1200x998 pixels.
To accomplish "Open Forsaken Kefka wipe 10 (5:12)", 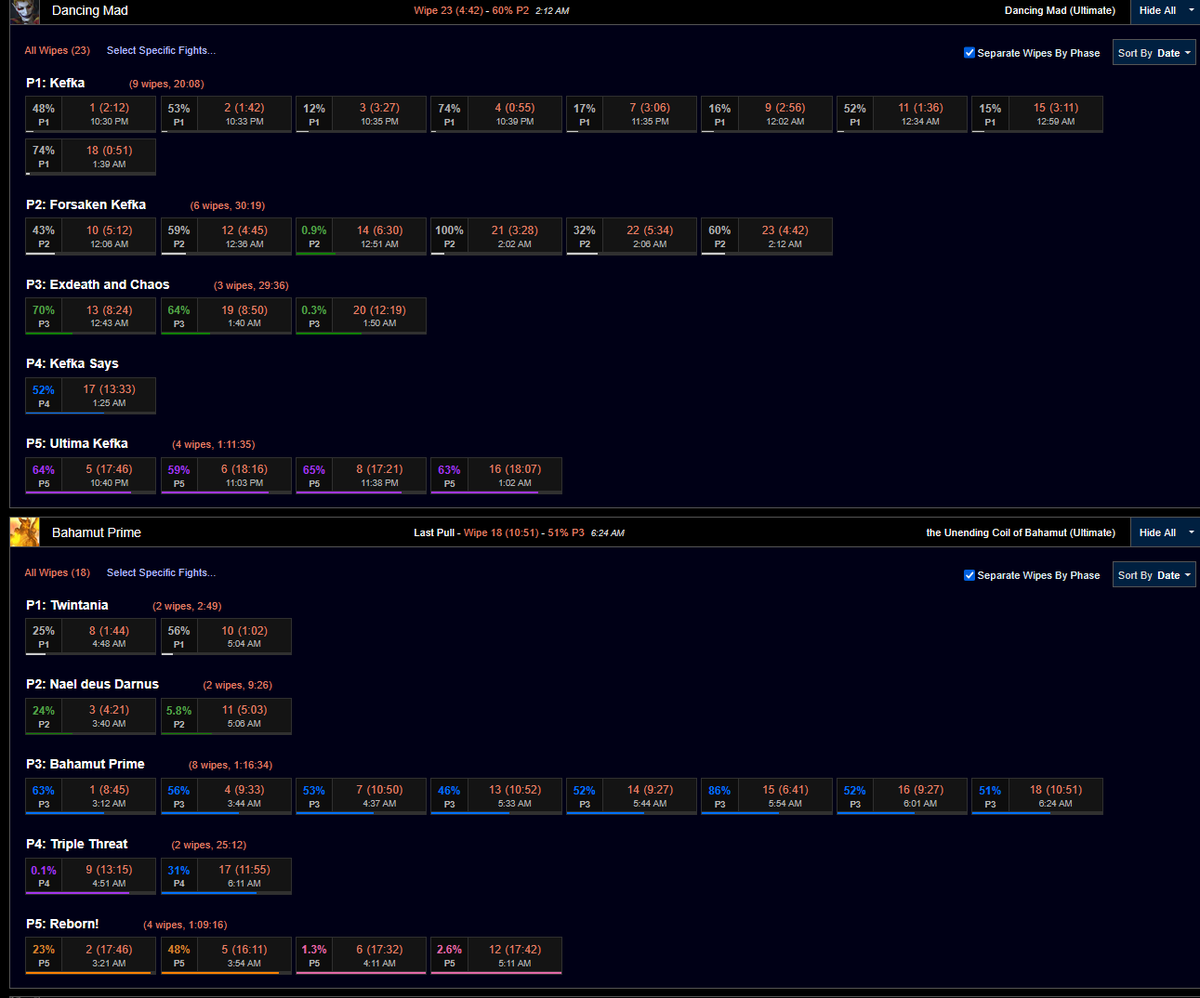I will 91,237.
